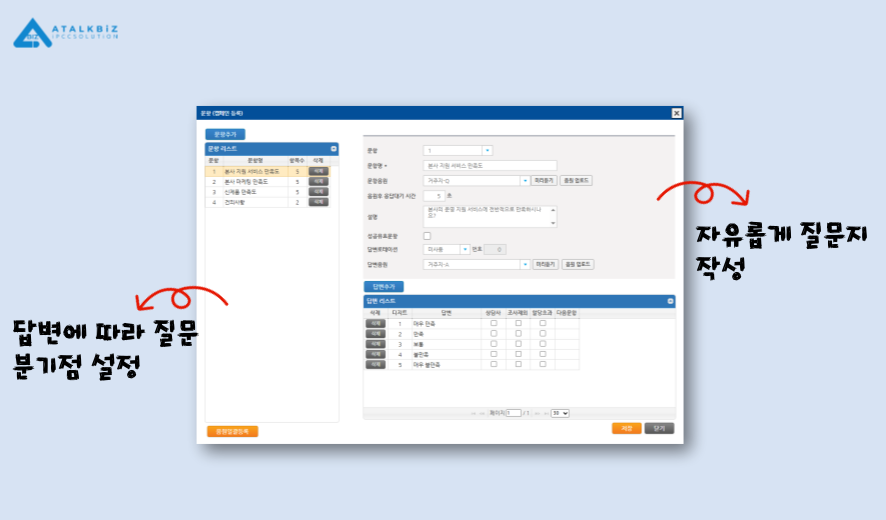Delete the 매우 만족 answer row
Screen dimensions: 886x520
tap(375, 324)
